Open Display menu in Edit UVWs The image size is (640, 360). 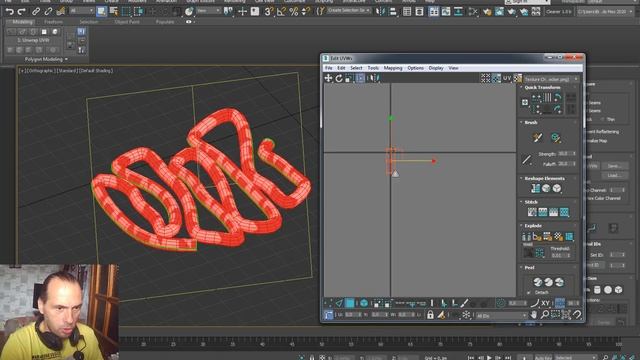pyautogui.click(x=436, y=68)
